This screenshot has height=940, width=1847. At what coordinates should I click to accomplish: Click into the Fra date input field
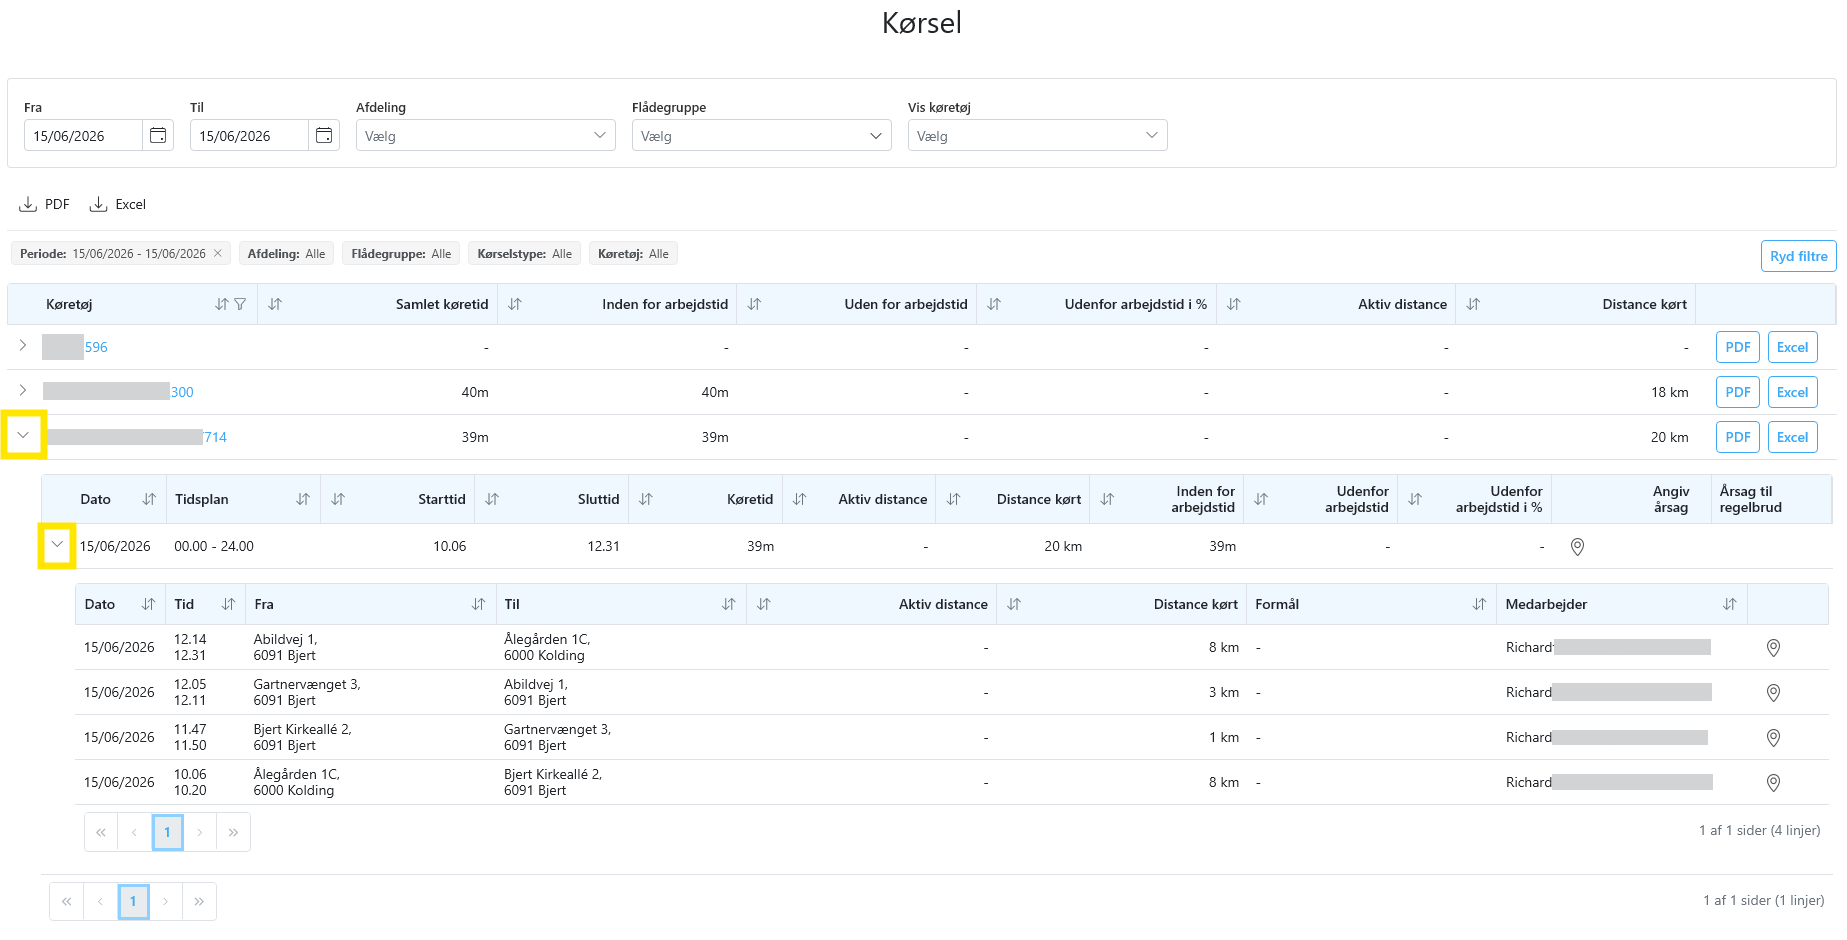click(84, 135)
